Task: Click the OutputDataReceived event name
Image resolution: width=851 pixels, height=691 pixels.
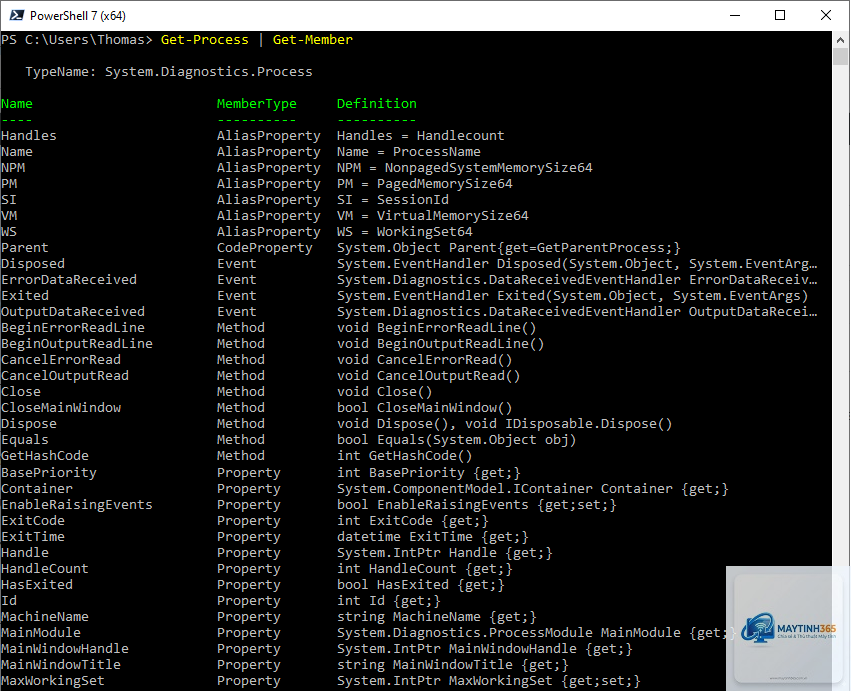Action: 73,312
